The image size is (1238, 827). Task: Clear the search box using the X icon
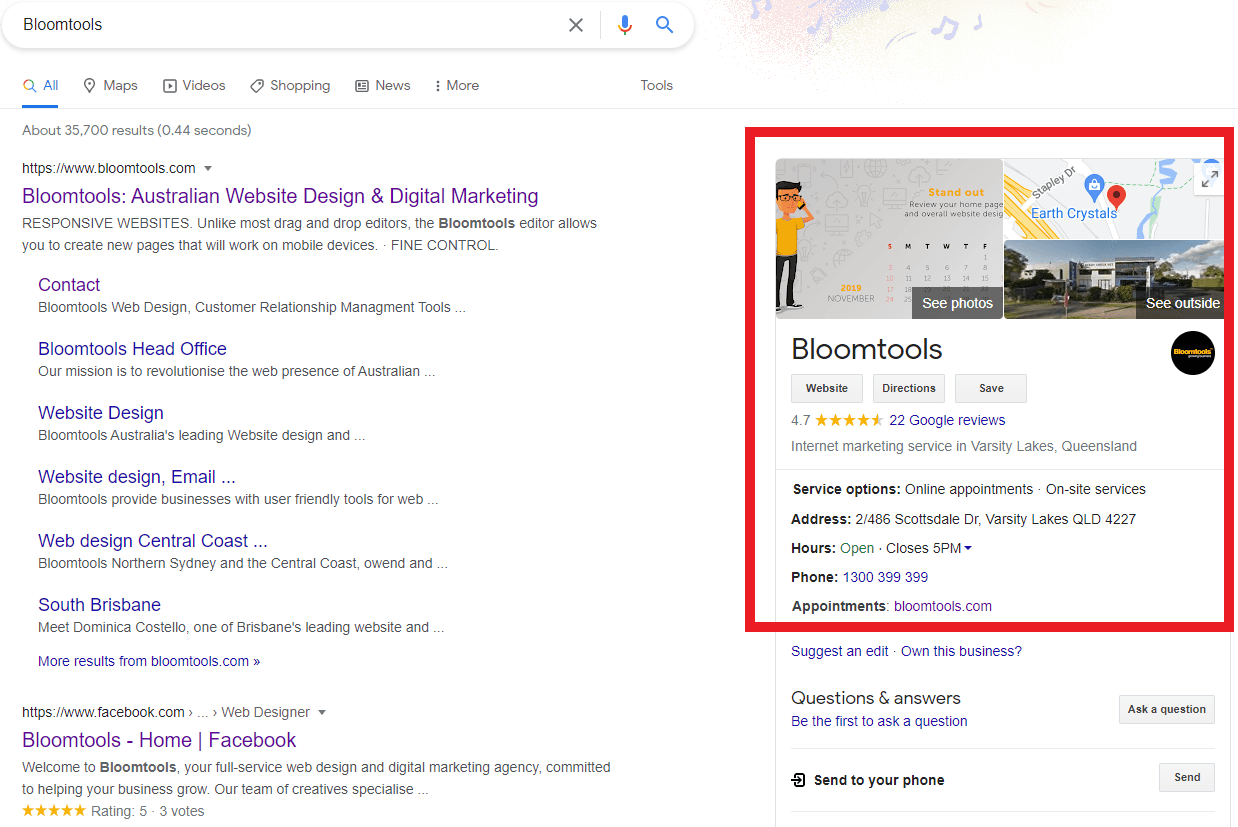coord(575,24)
